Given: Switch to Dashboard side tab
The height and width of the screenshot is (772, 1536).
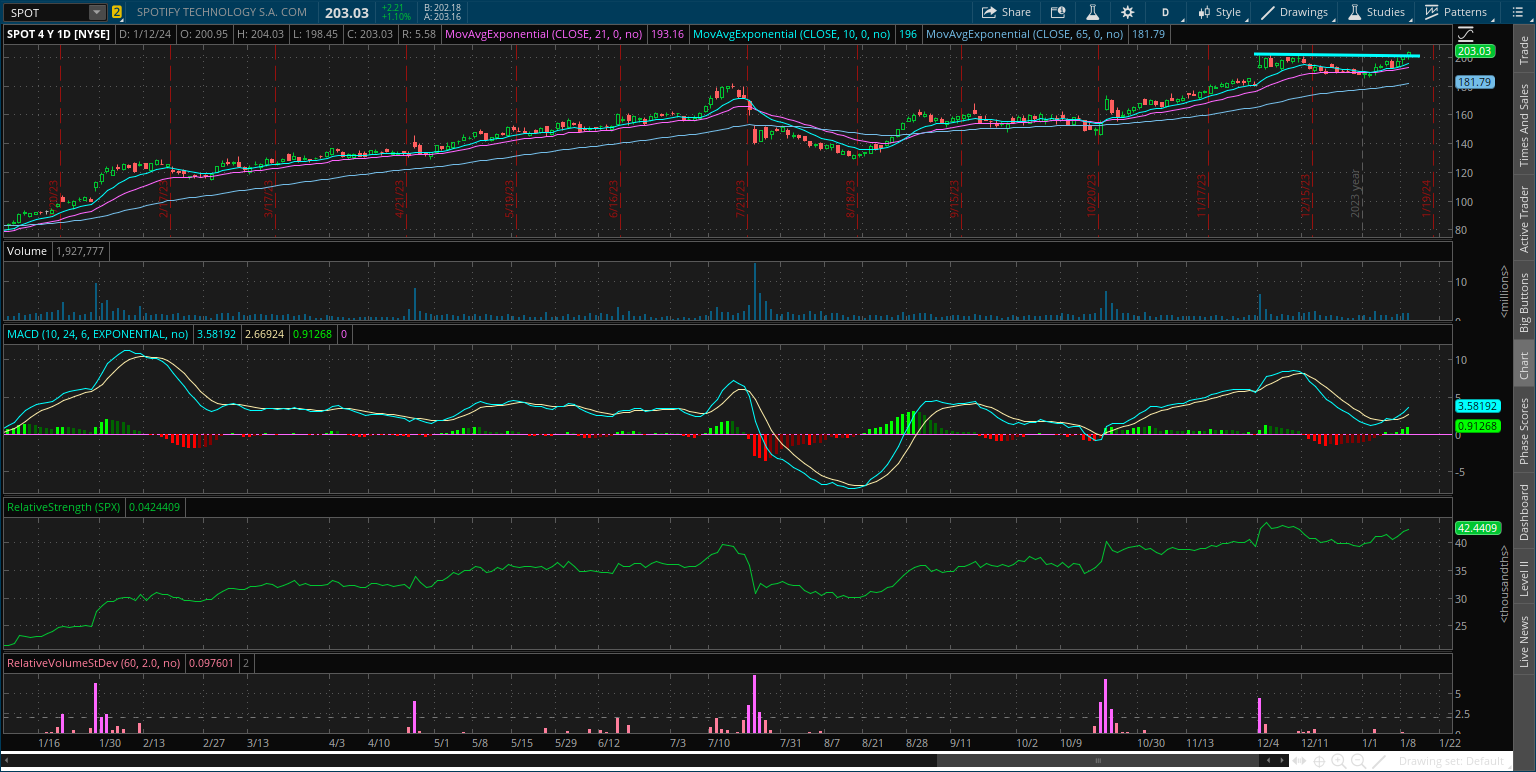Looking at the screenshot, I should click(x=1523, y=513).
